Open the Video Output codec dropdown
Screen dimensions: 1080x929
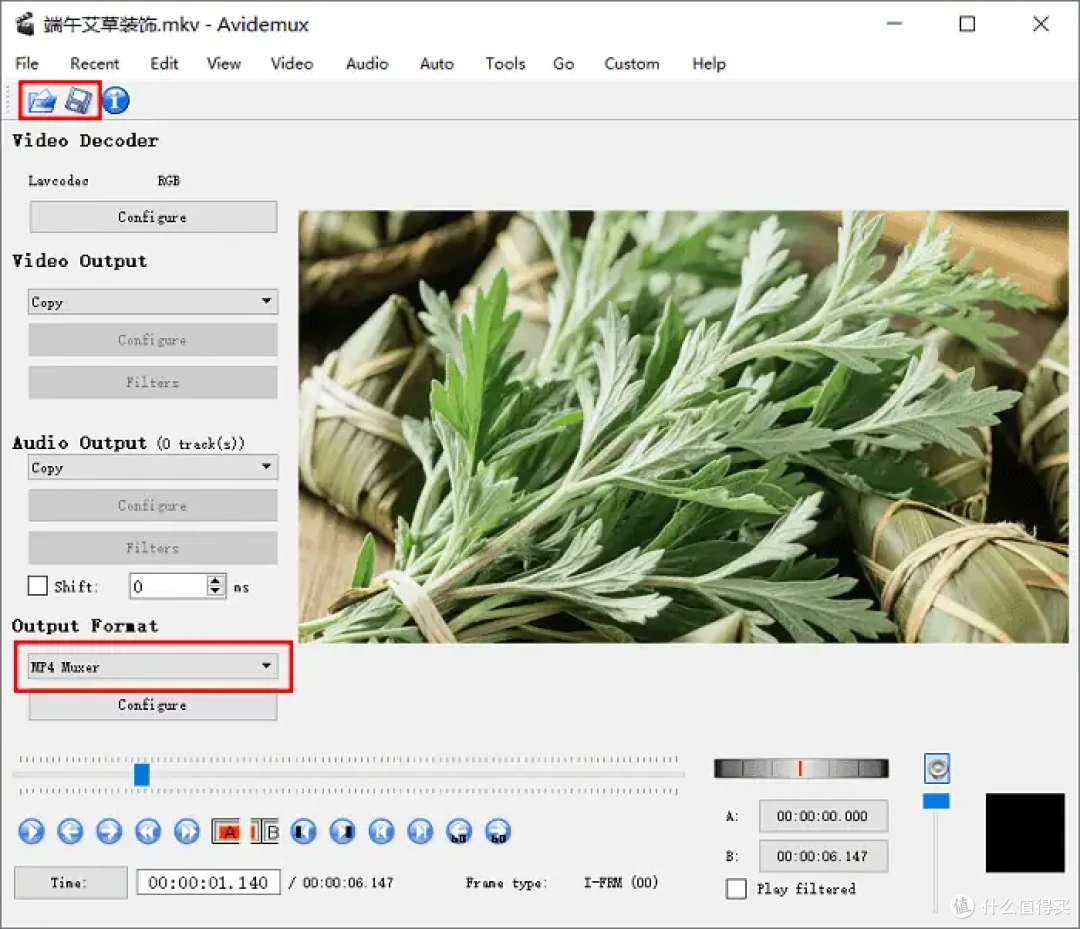(153, 302)
